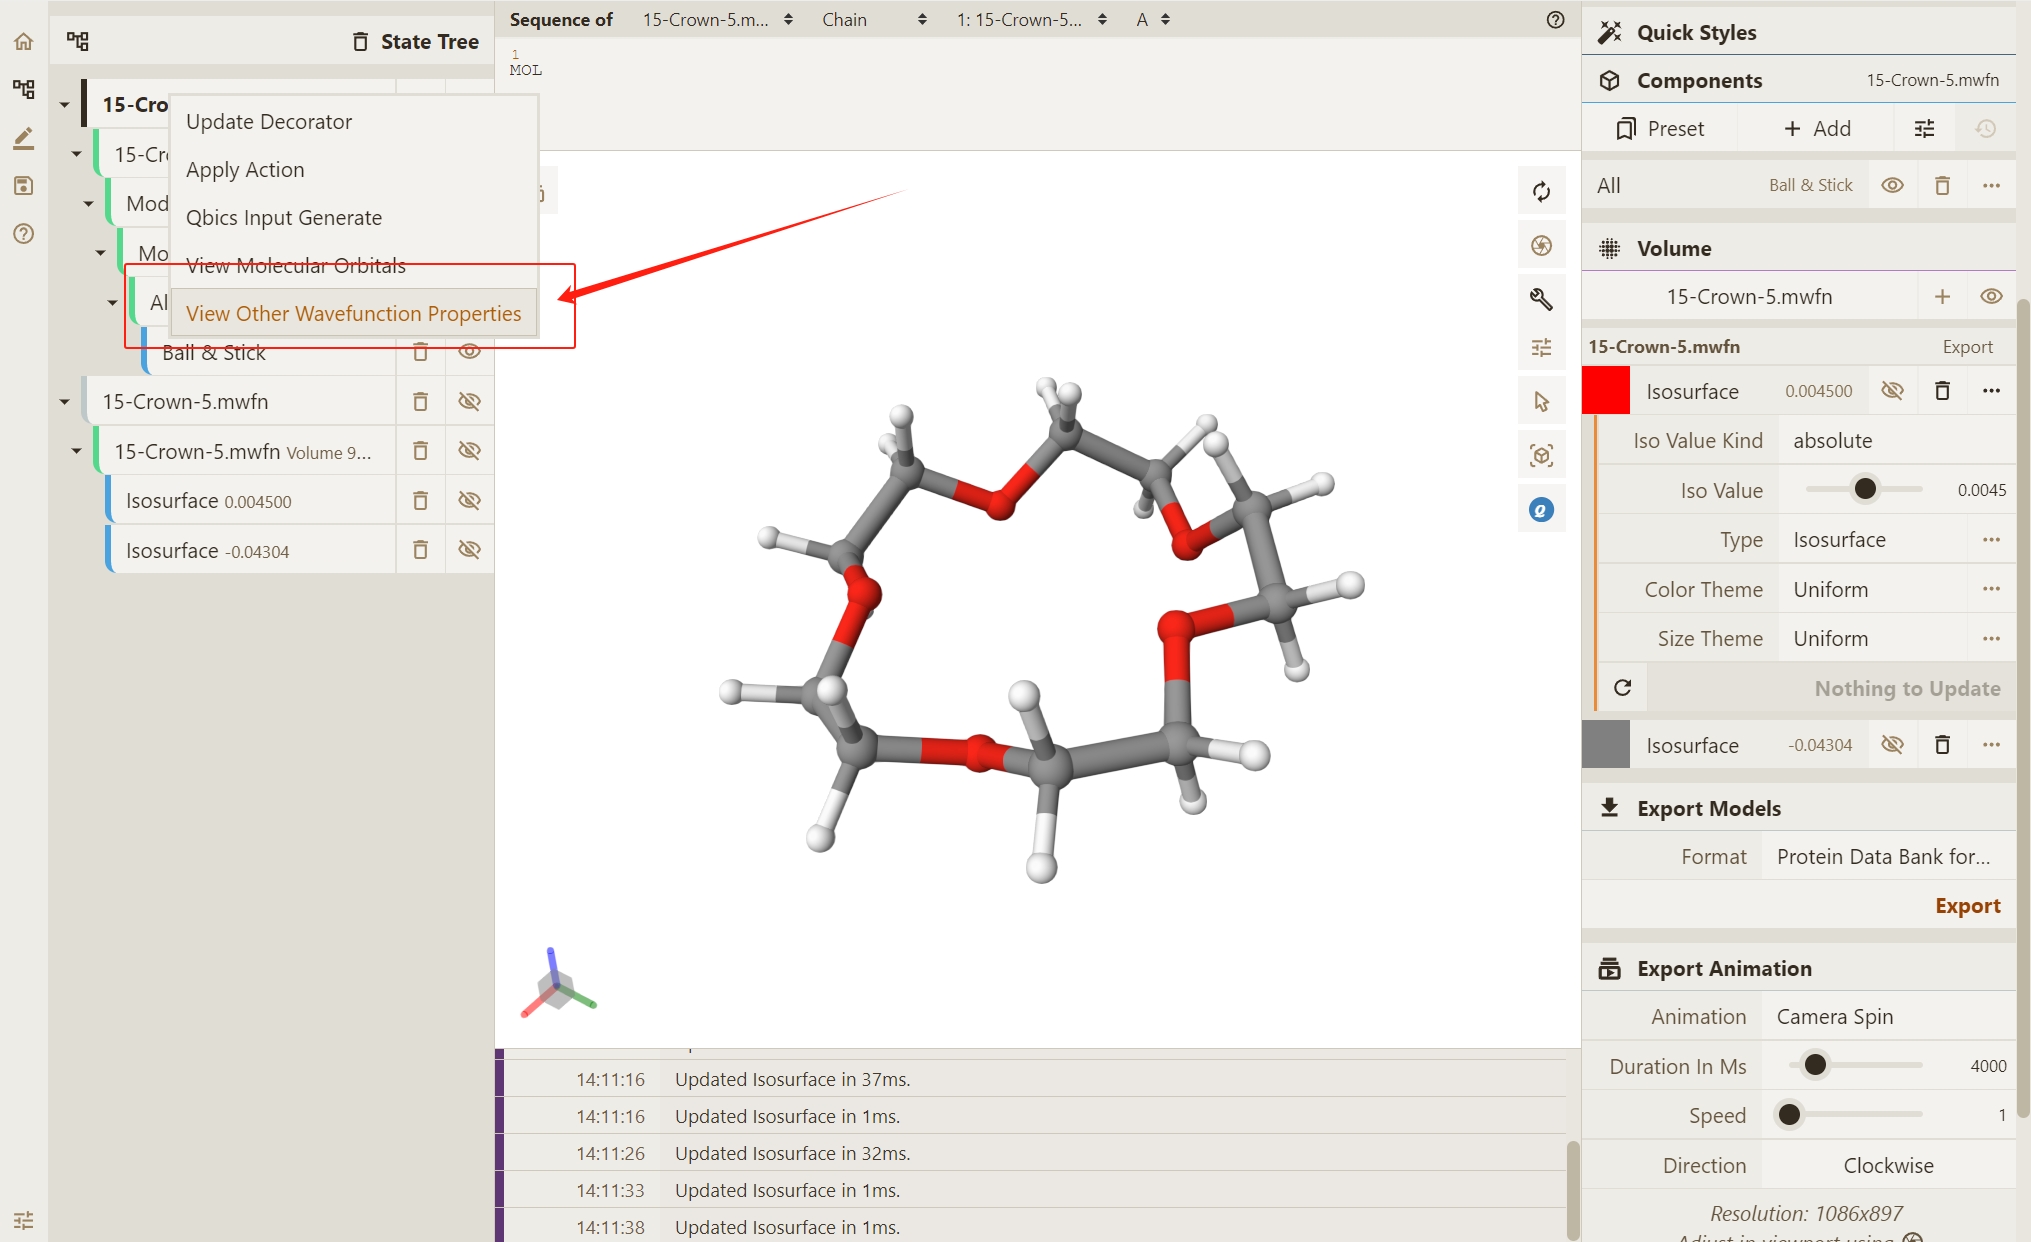
Task: Toggle visibility of Isosurface -0.04304 in tree
Action: coord(469,550)
